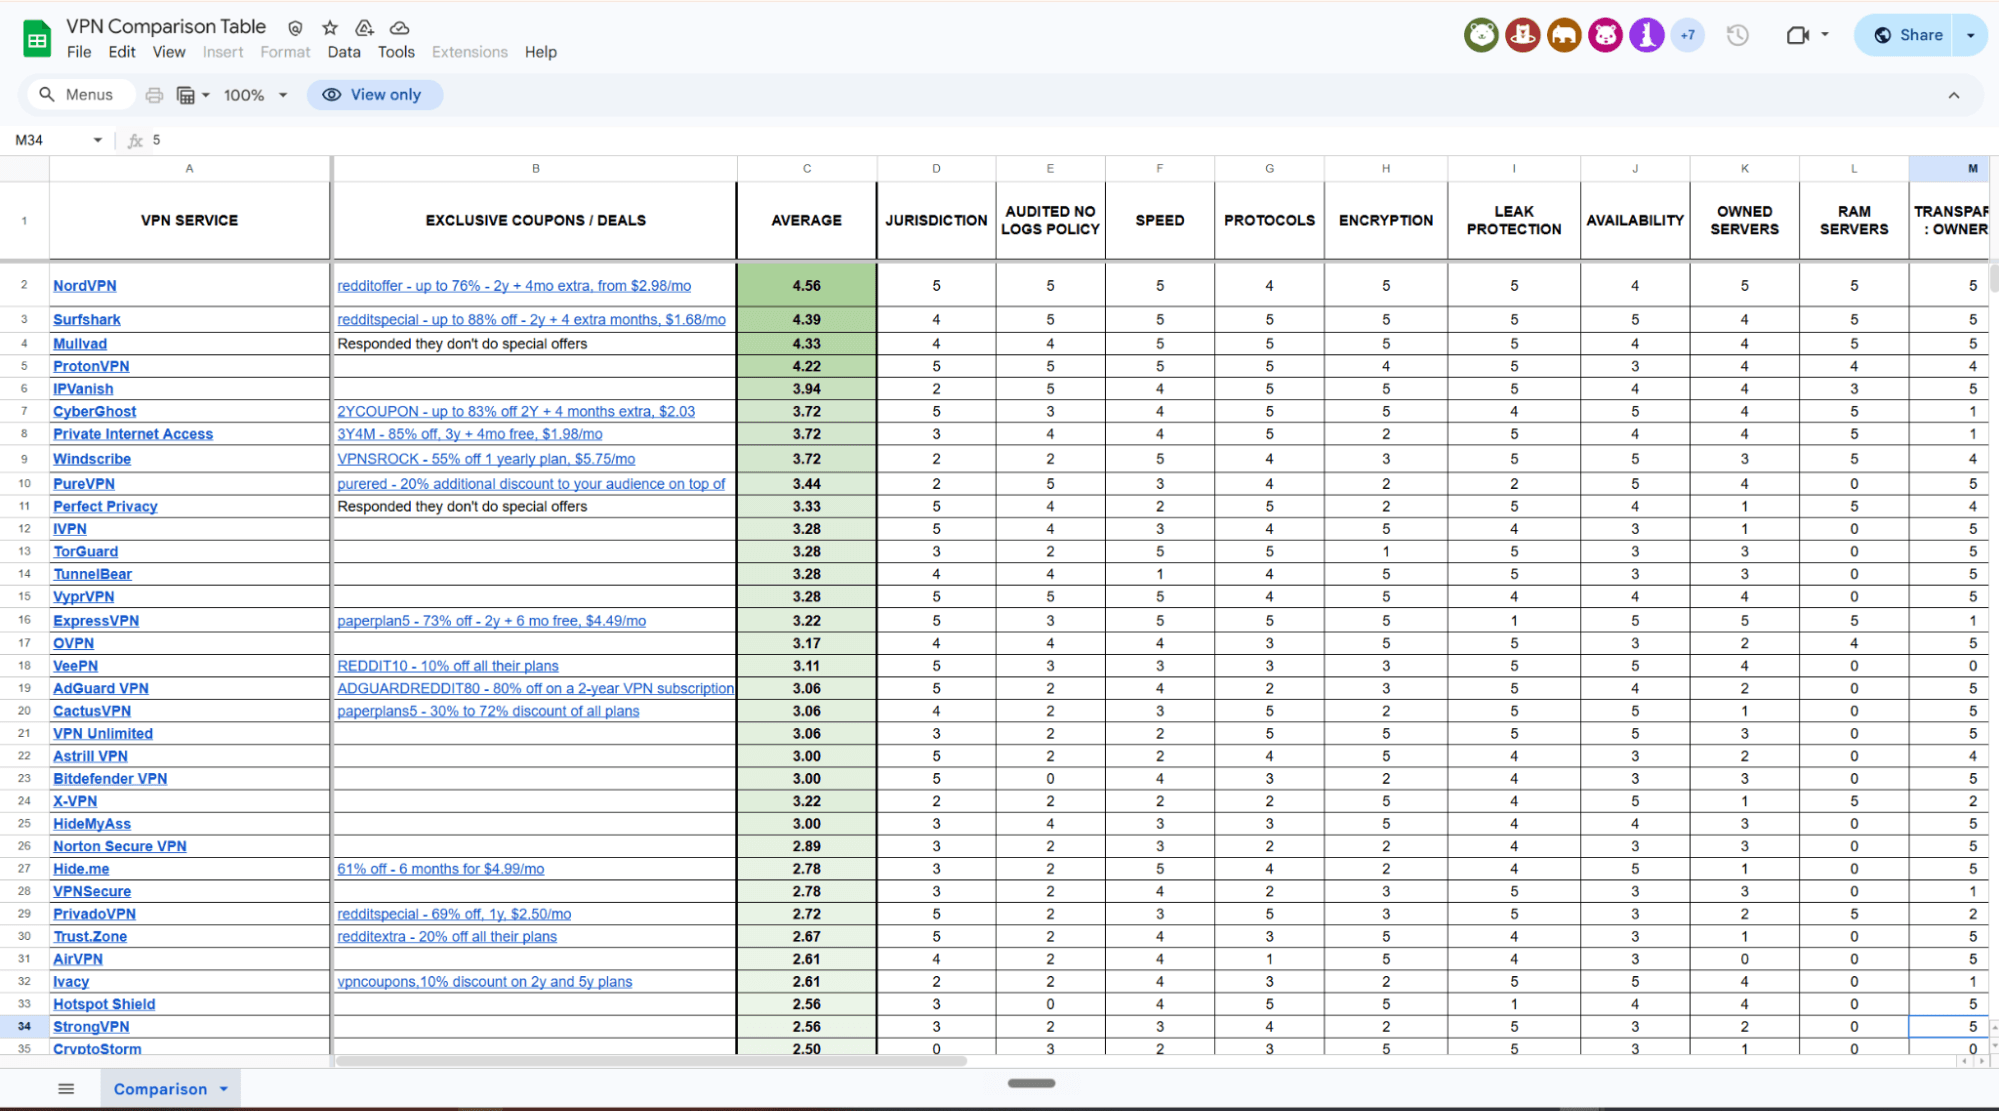Start a Meet call with camera icon
The width and height of the screenshot is (1999, 1111).
click(x=1798, y=35)
